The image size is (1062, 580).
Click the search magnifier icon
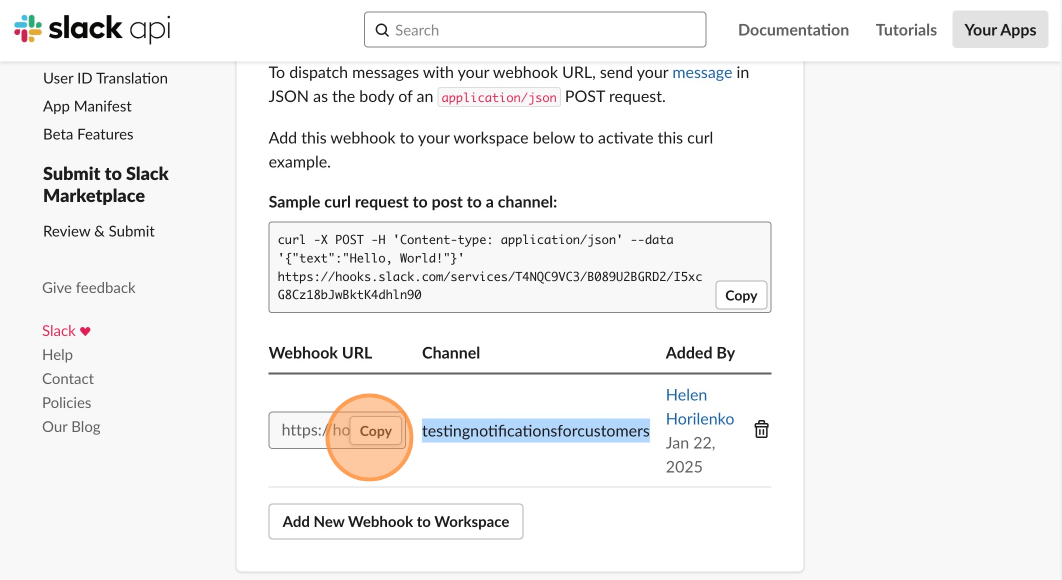382,30
